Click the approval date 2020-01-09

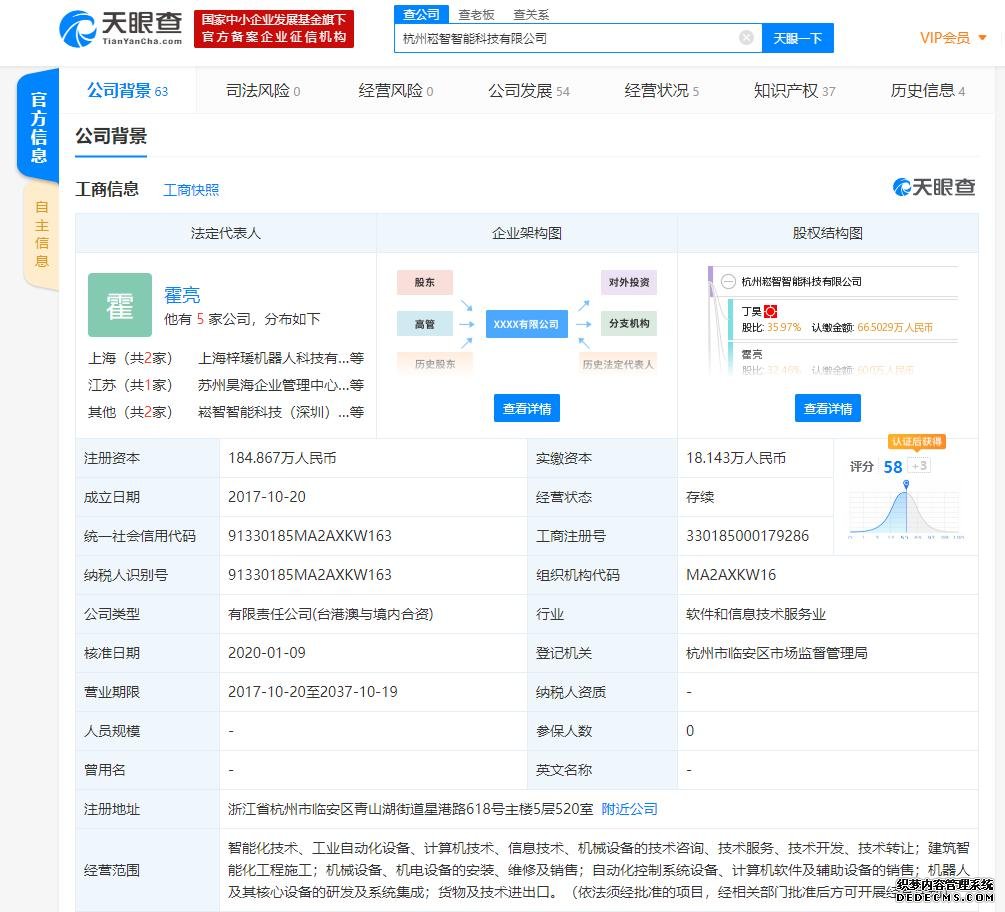[267, 653]
